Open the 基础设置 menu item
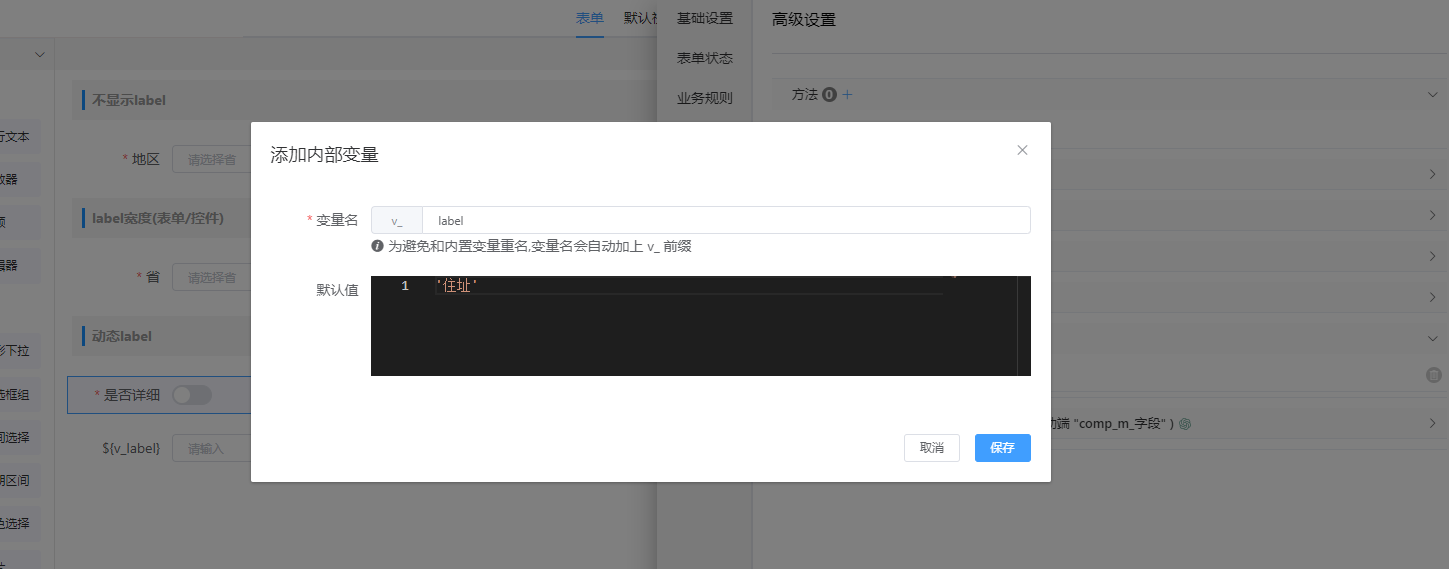Image resolution: width=1449 pixels, height=569 pixels. [x=705, y=18]
